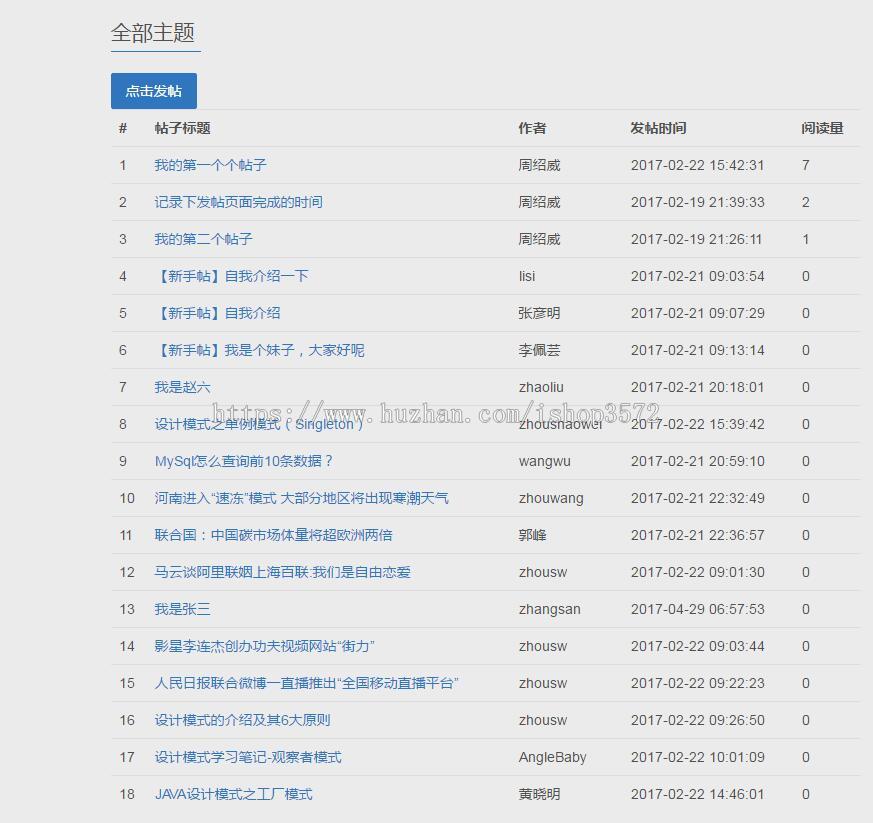The height and width of the screenshot is (823, 873).
Task: Click timestamp 2017-02-22 15:42:31
Action: point(697,165)
